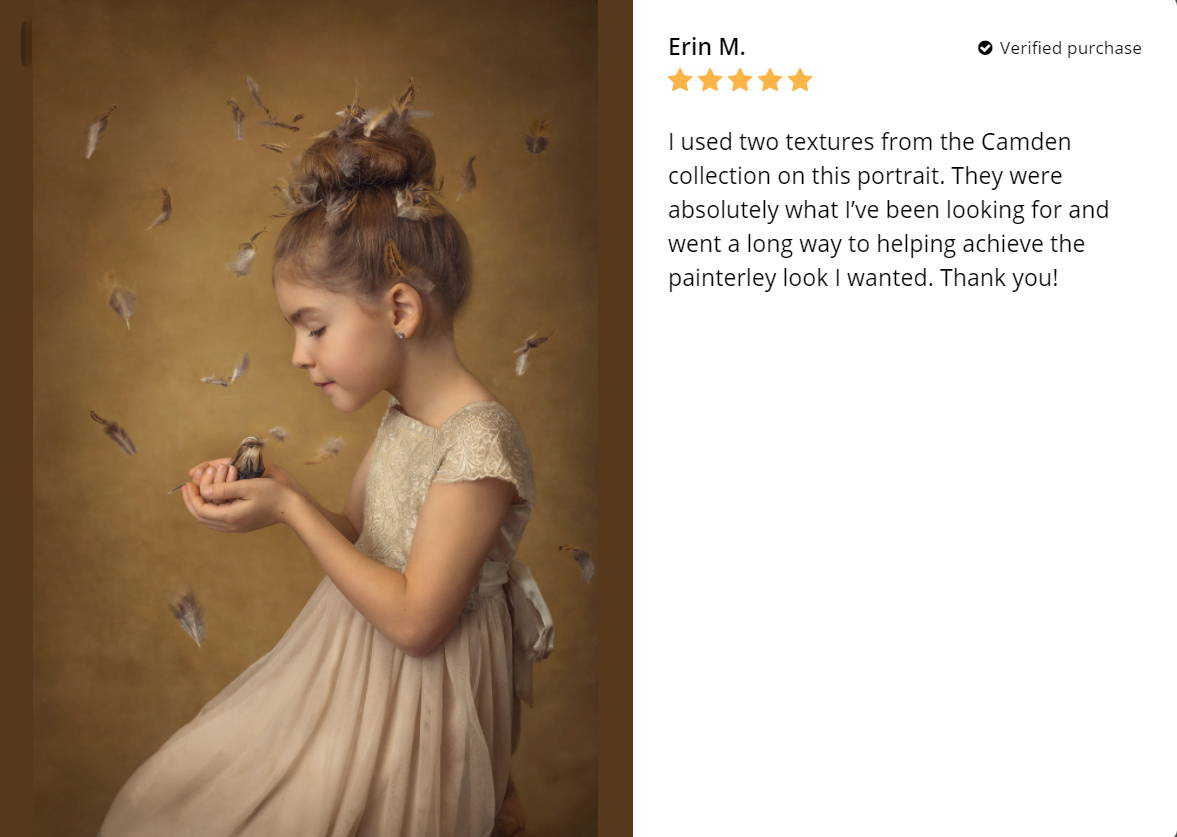
Task: Click the 'Verified purchase' label text
Action: [1070, 48]
